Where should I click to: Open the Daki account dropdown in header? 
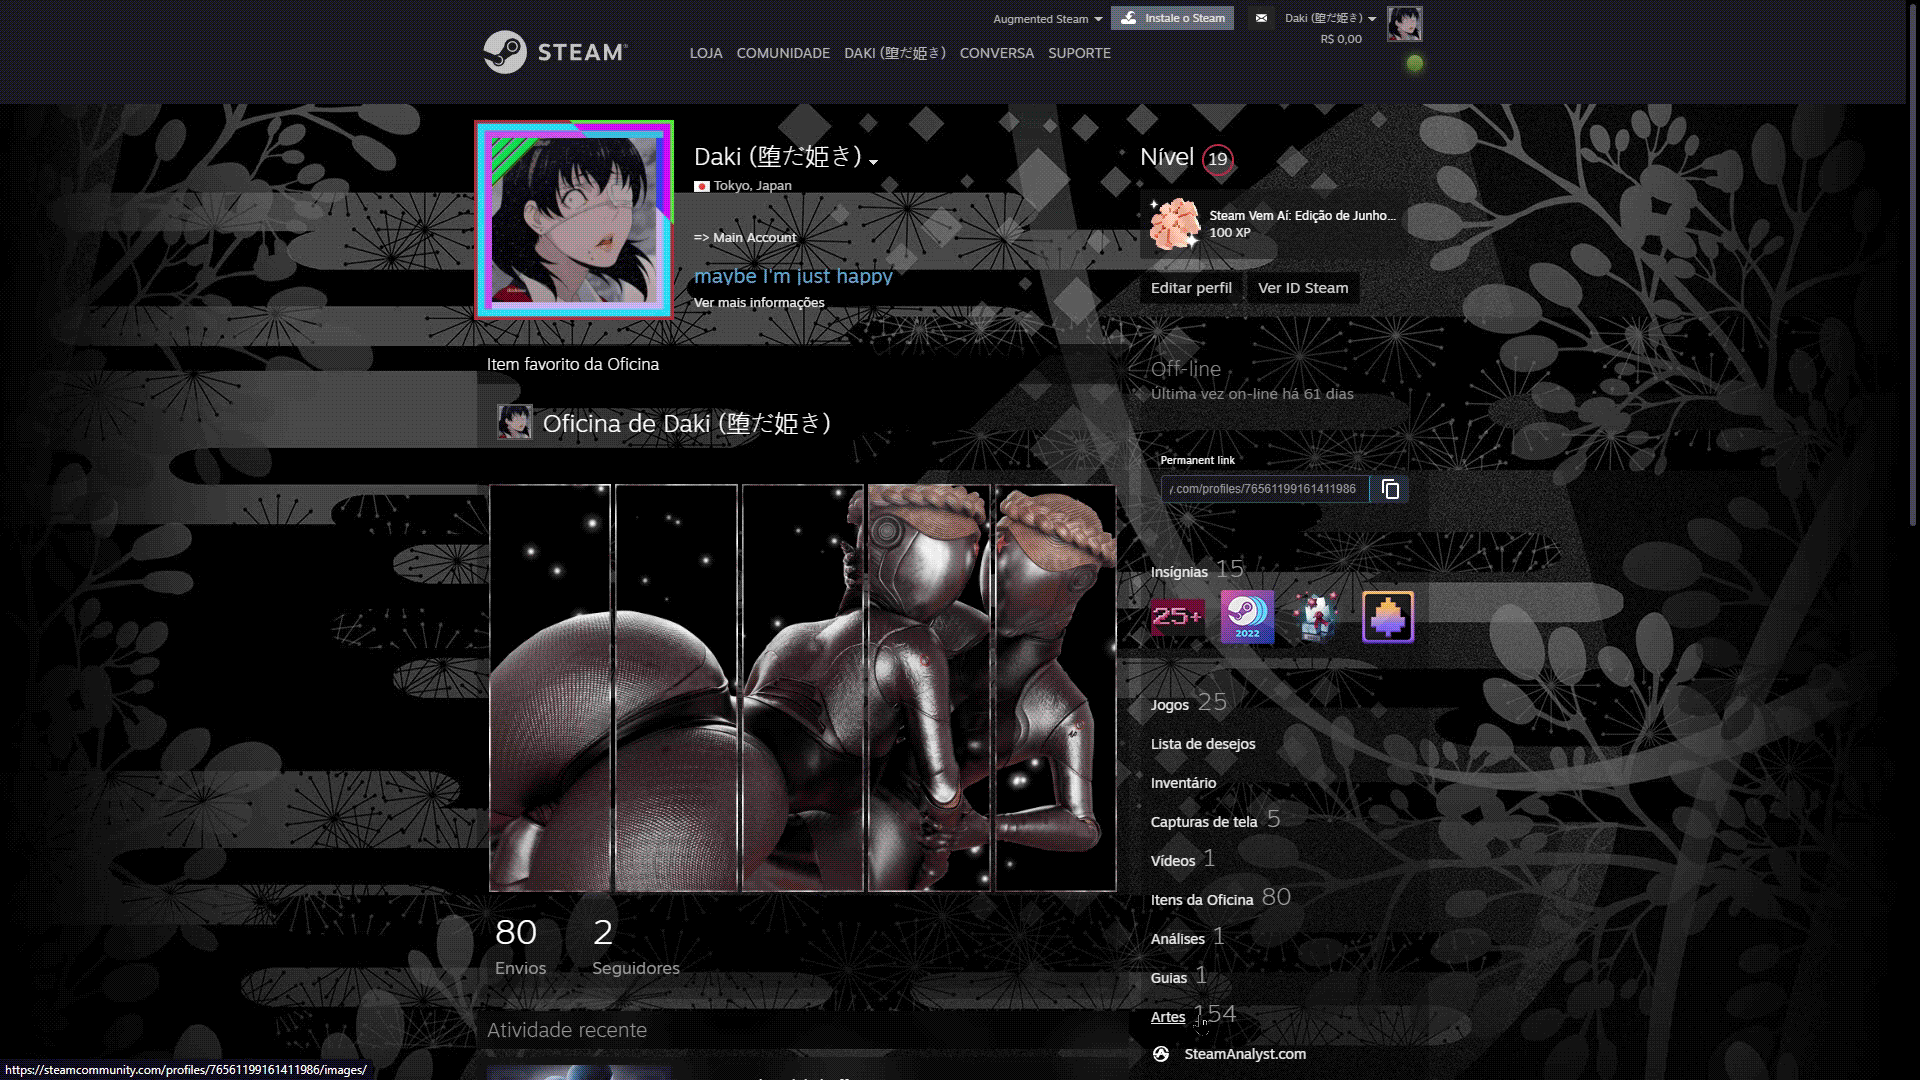click(1330, 18)
